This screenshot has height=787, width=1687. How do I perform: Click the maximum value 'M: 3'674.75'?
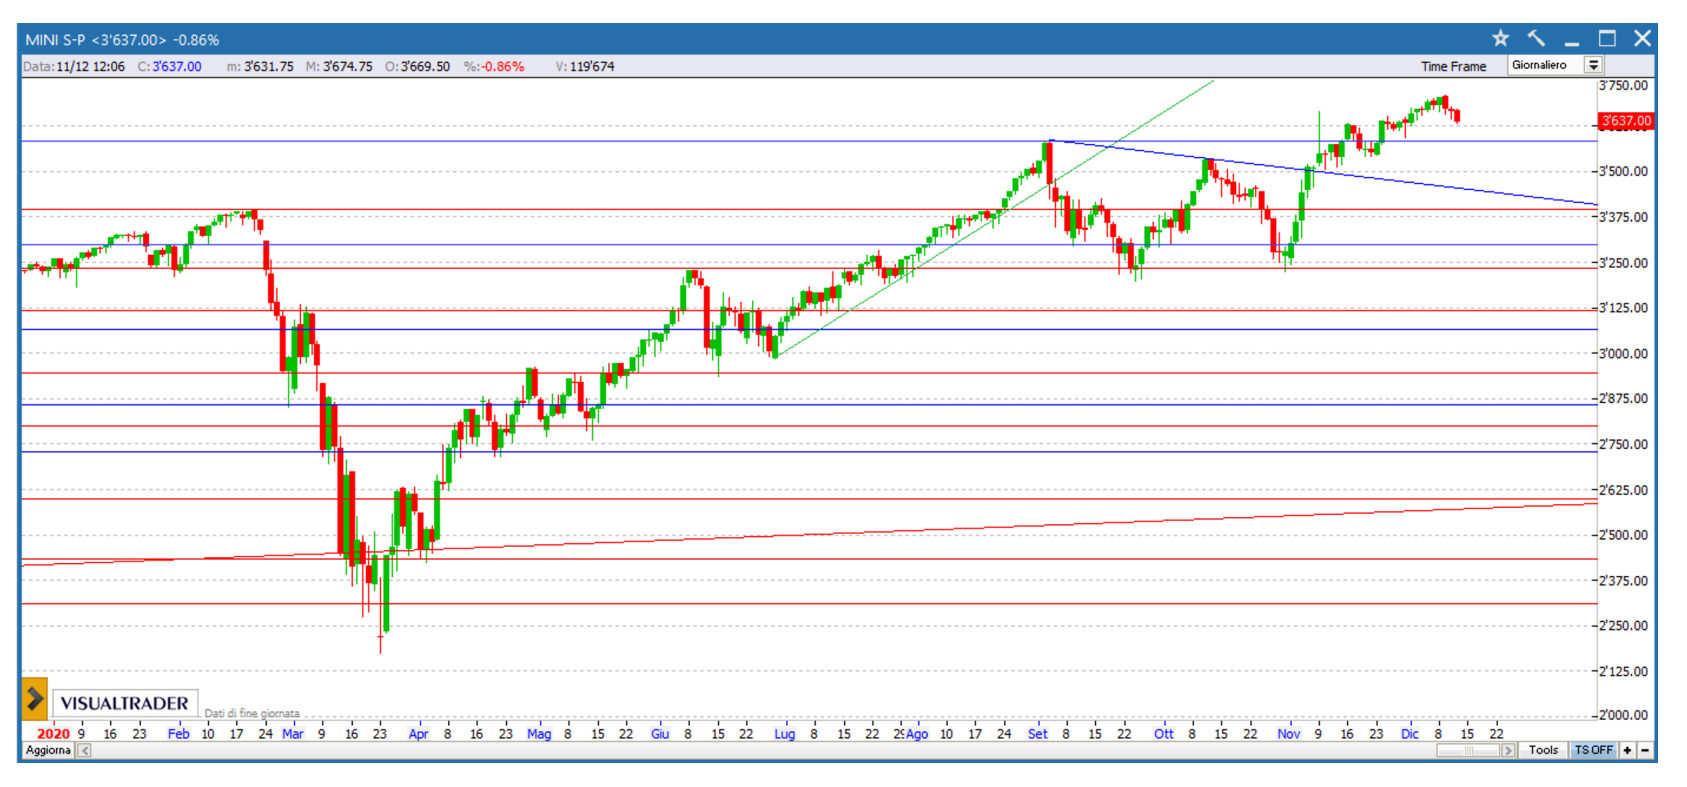click(339, 66)
